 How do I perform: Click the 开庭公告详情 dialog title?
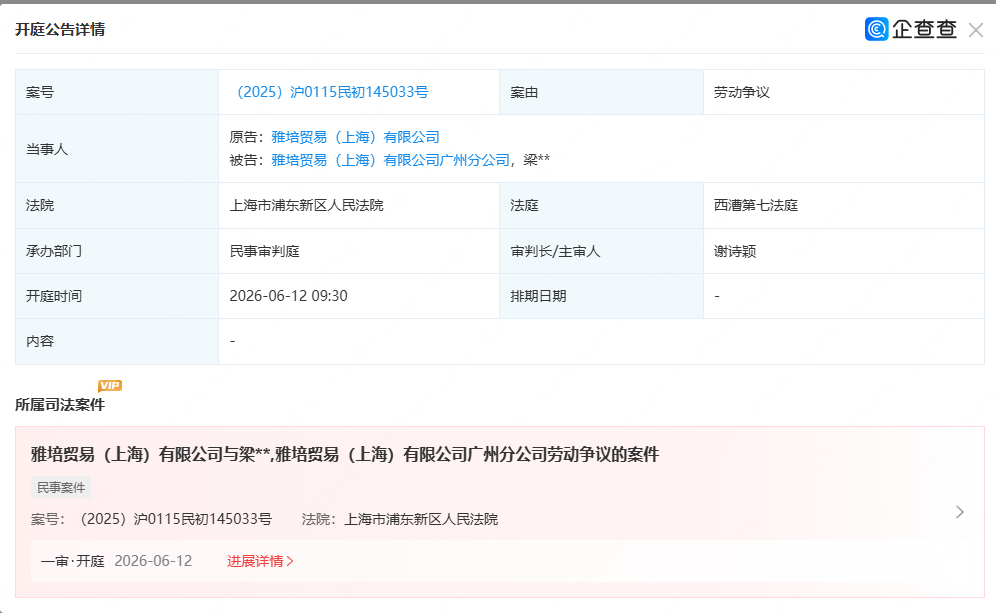(x=63, y=29)
